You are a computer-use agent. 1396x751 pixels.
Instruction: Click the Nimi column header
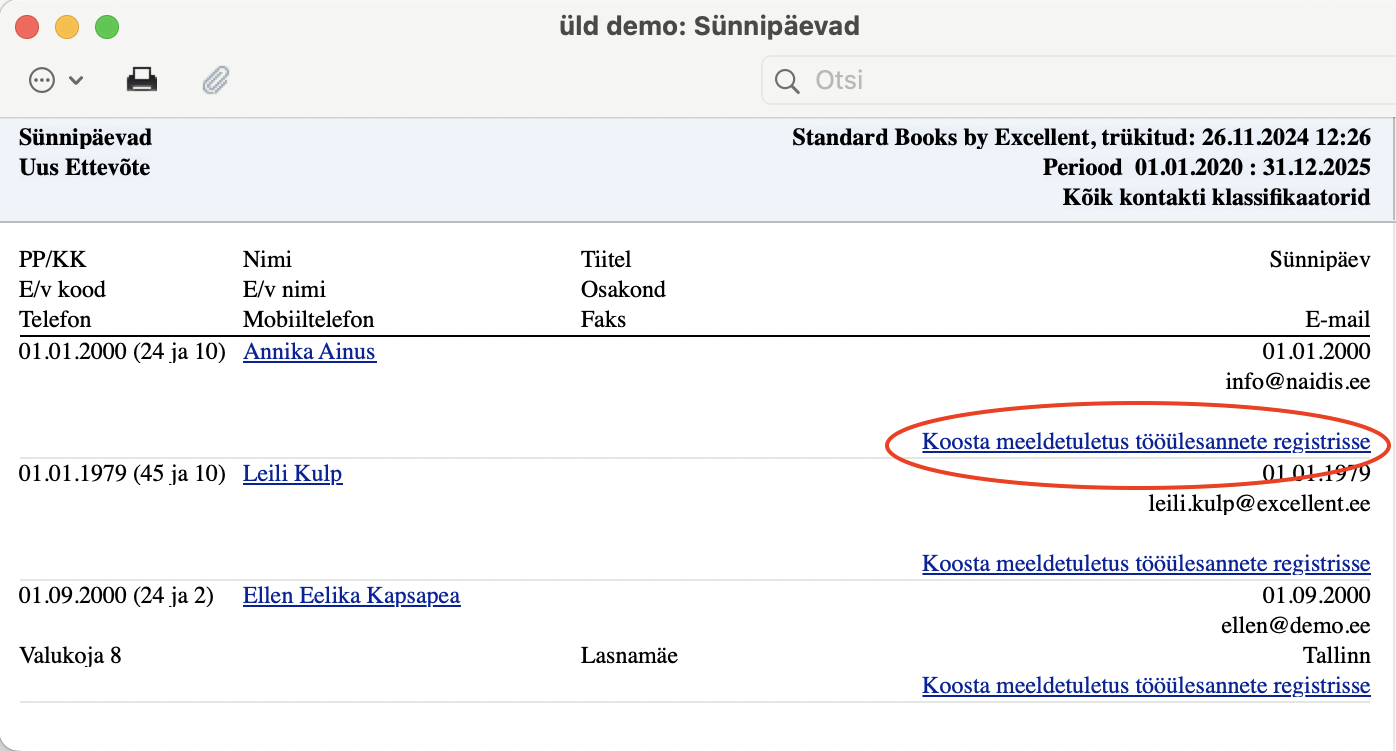(x=267, y=260)
